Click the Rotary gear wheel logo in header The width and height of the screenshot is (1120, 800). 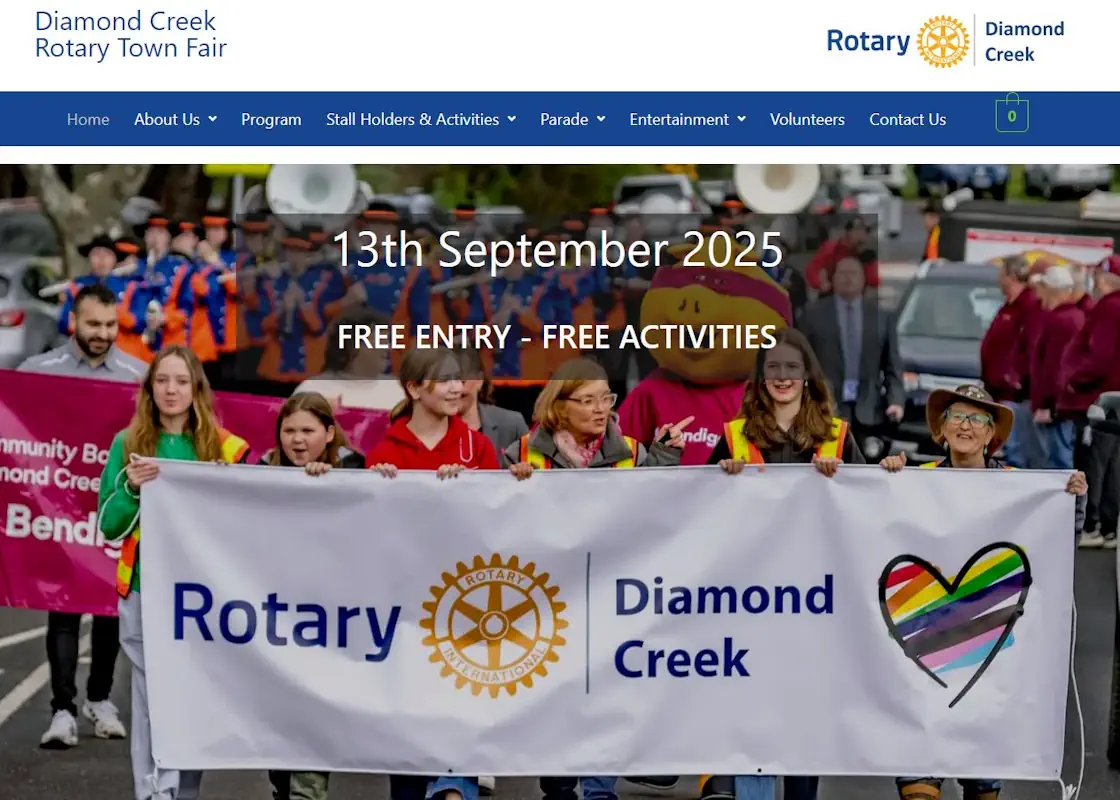coord(943,41)
